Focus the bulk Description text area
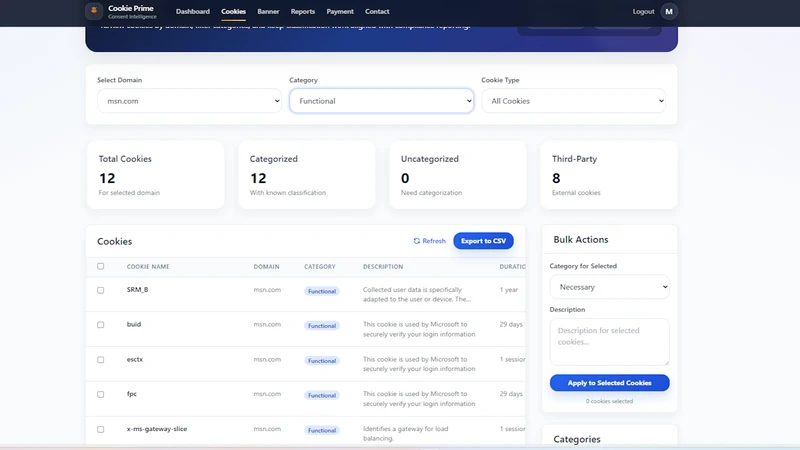 pos(610,342)
